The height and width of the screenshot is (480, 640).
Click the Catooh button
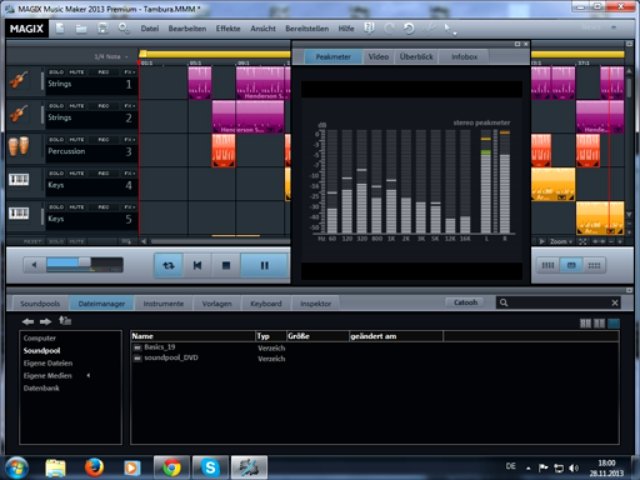point(466,302)
